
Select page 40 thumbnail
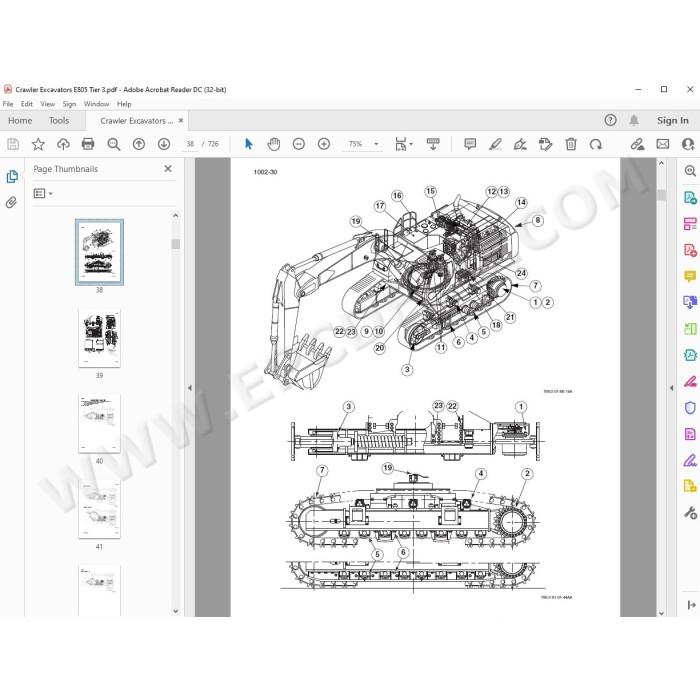tap(99, 423)
